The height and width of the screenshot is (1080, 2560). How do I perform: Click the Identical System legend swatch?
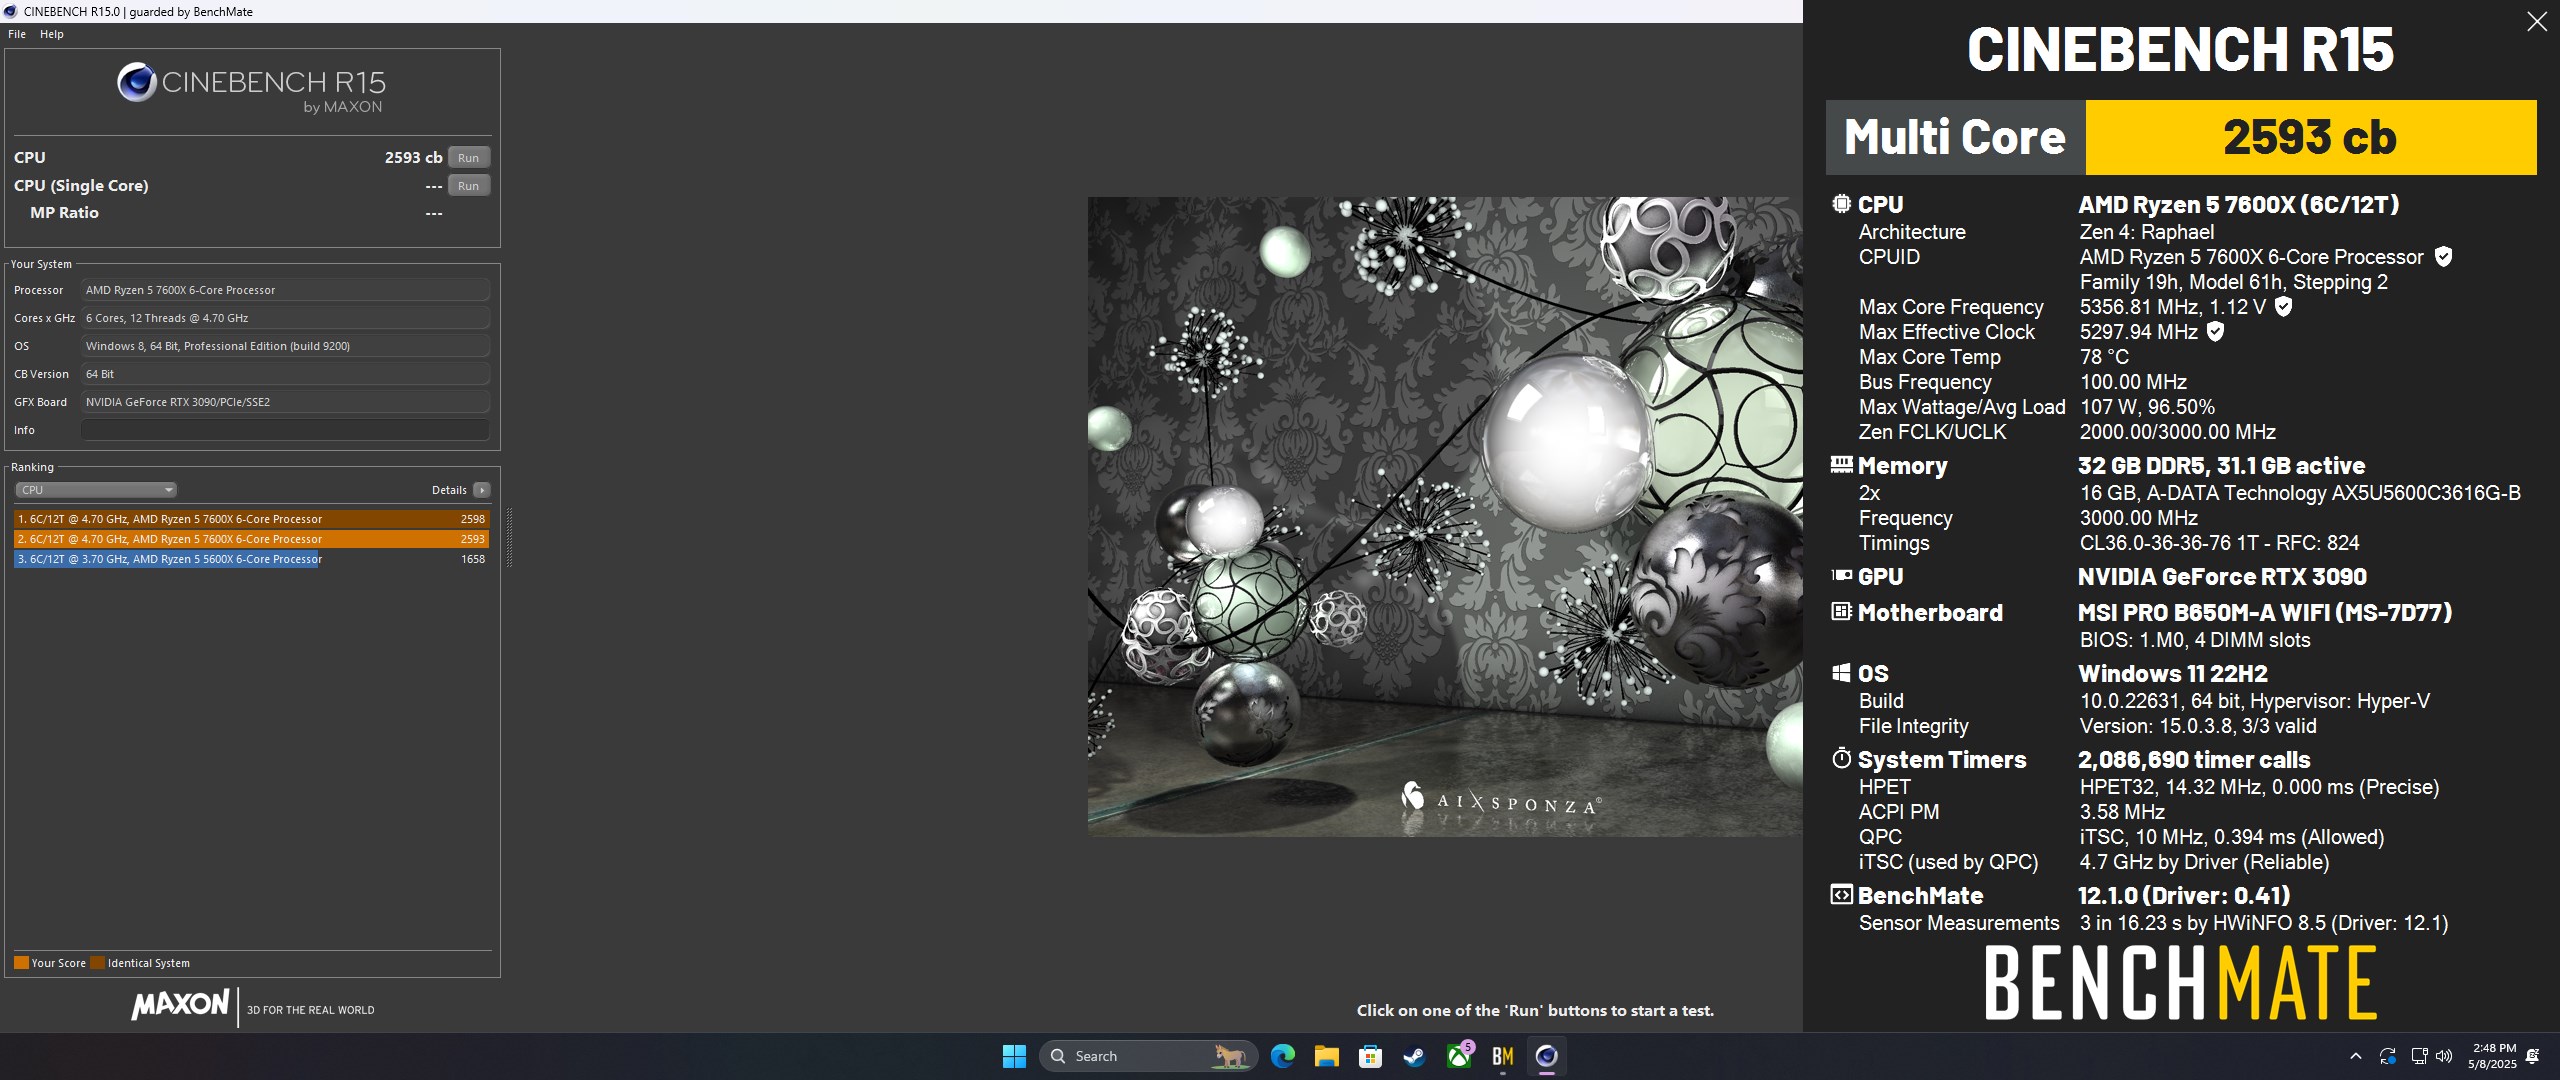[97, 963]
